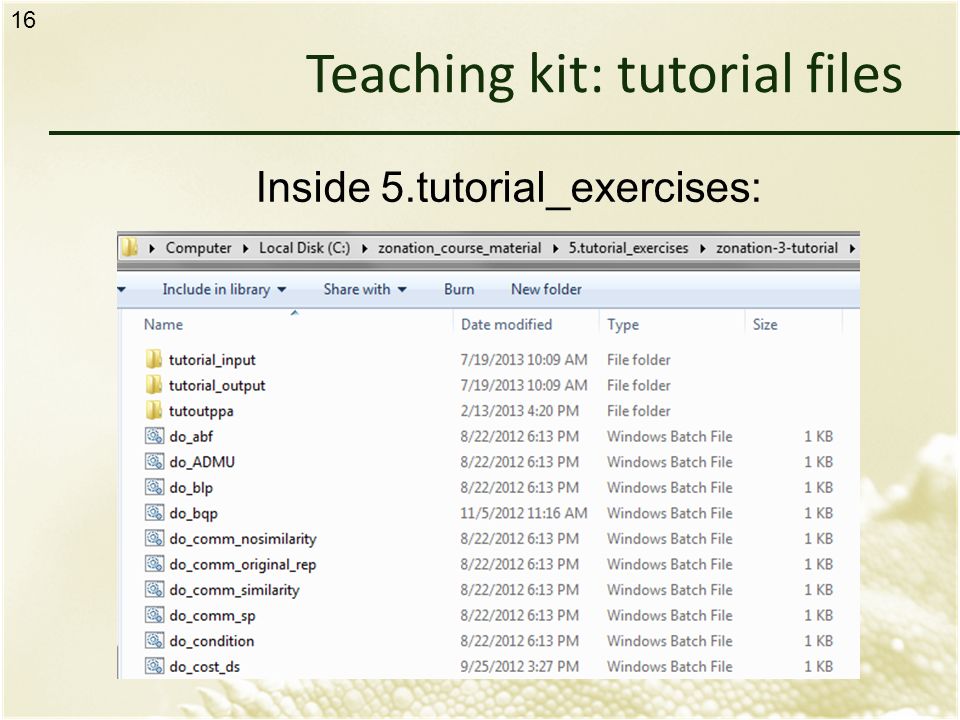This screenshot has width=960, height=720.
Task: Click the do_comm_similarity batch file icon
Action: [x=154, y=590]
